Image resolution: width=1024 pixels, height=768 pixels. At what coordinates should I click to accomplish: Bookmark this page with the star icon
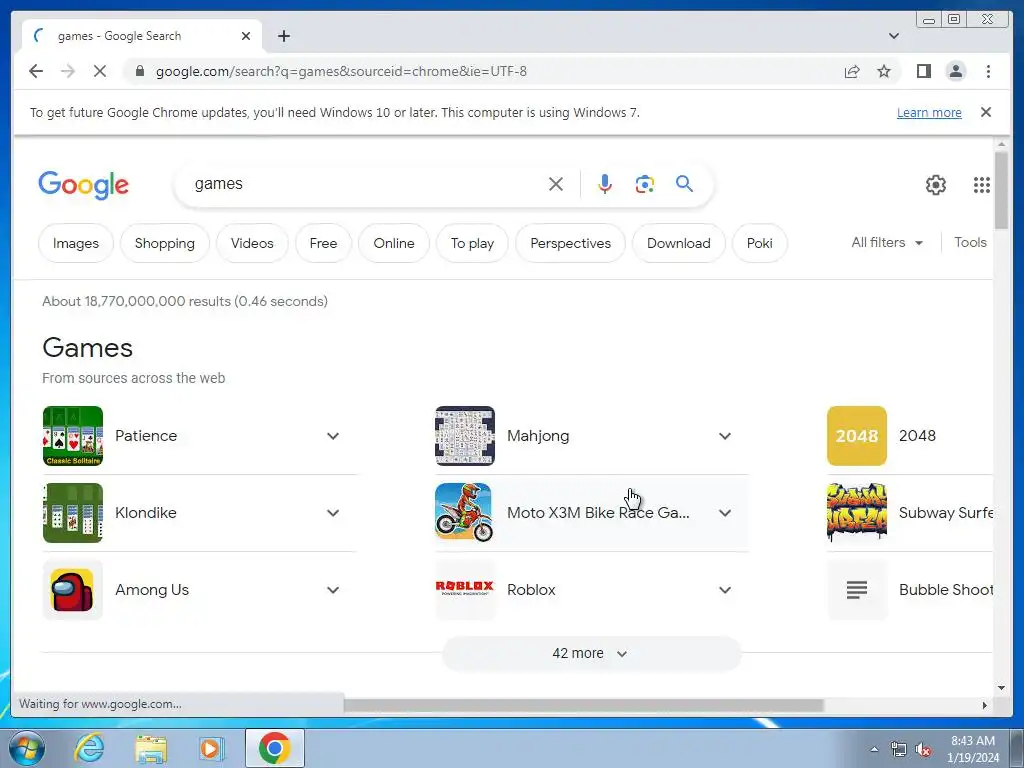click(884, 71)
